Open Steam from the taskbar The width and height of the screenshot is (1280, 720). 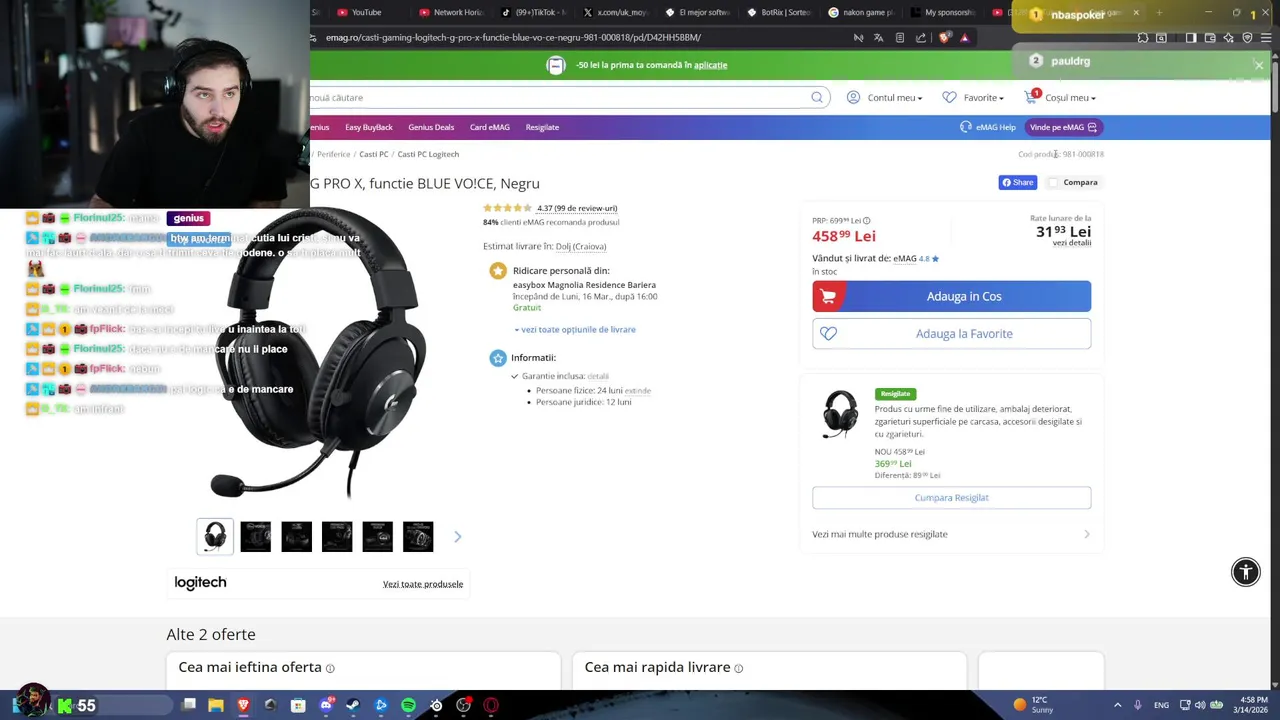pyautogui.click(x=352, y=705)
